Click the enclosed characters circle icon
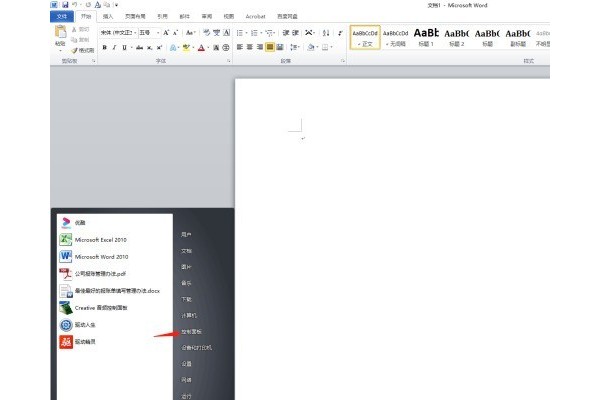Image resolution: width=600 pixels, height=400 pixels. pyautogui.click(x=226, y=48)
